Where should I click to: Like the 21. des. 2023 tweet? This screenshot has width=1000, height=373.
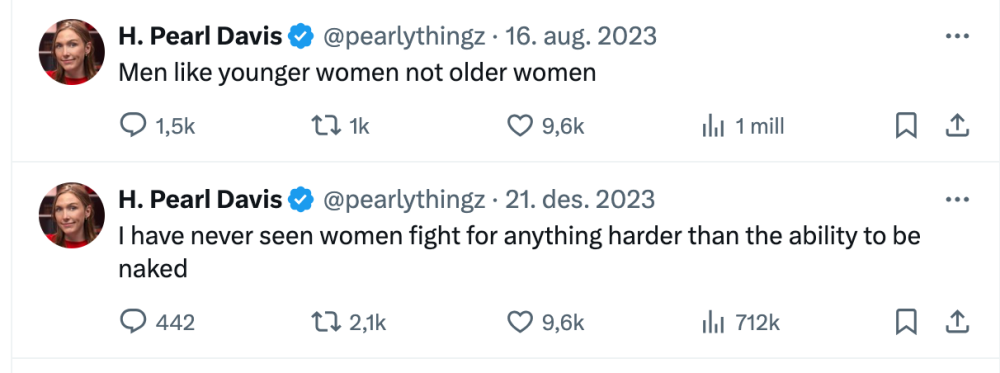(546, 322)
